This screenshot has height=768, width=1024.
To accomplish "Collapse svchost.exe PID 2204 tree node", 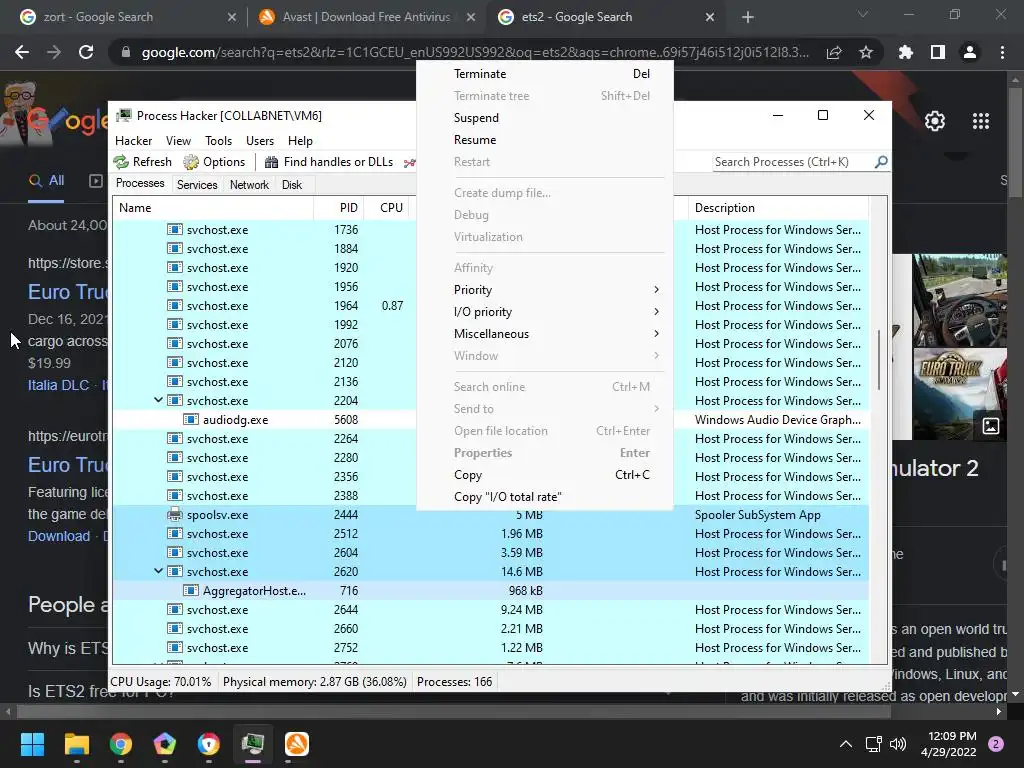I will tap(158, 400).
